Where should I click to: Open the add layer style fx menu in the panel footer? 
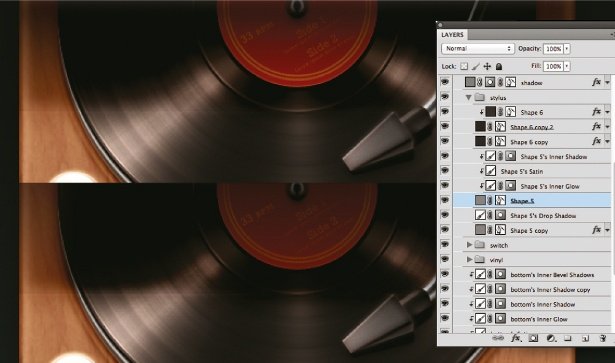click(516, 338)
